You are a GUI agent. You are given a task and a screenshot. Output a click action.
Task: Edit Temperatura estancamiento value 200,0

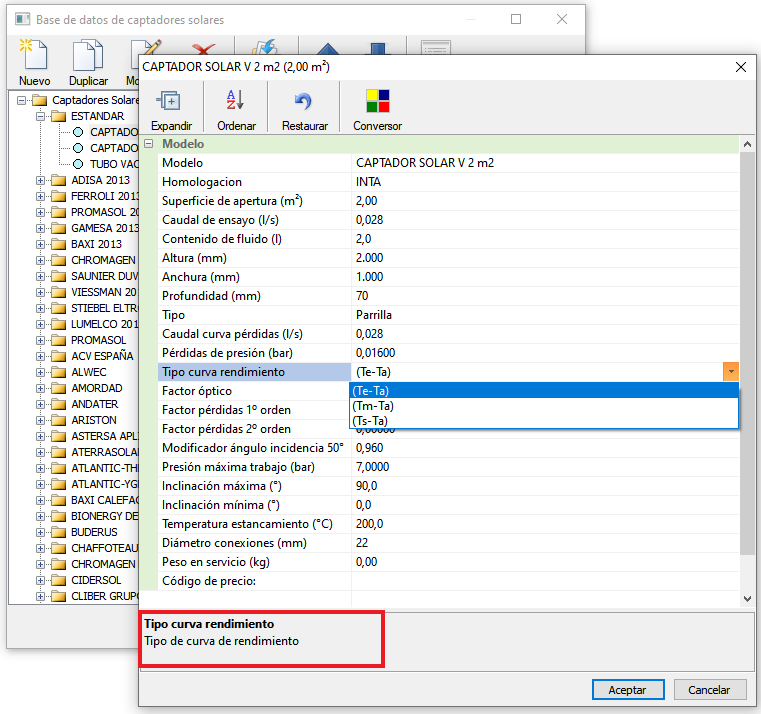pyautogui.click(x=545, y=524)
